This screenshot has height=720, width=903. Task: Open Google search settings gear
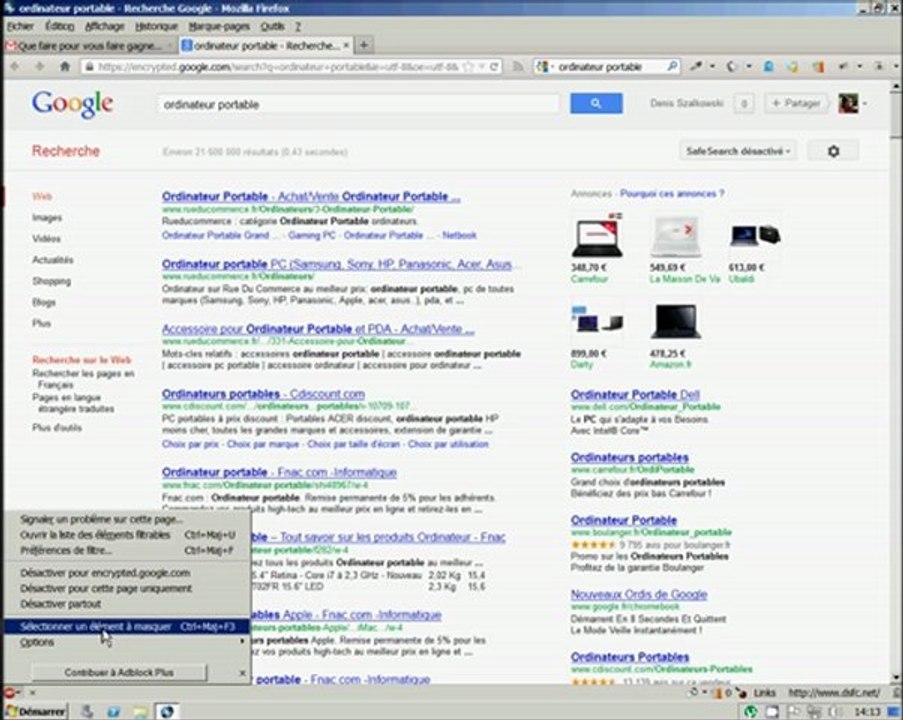click(x=833, y=151)
